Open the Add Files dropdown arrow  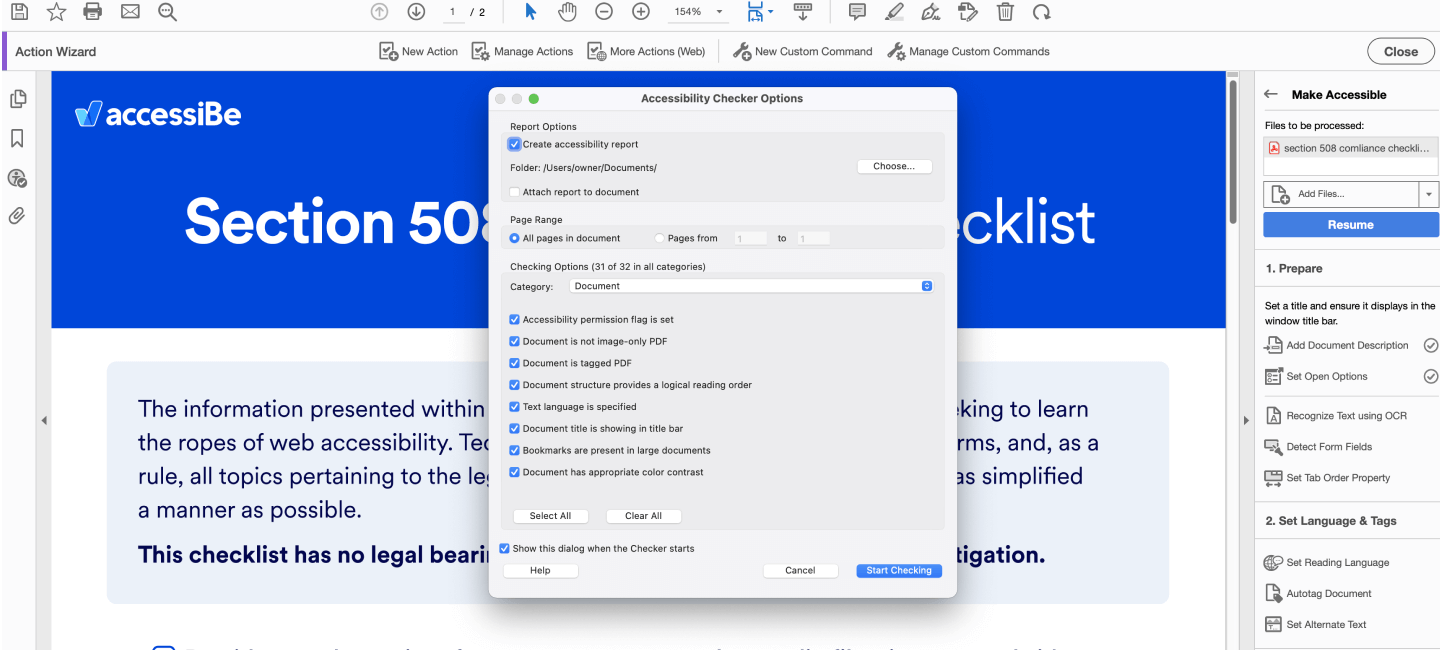tap(1429, 194)
